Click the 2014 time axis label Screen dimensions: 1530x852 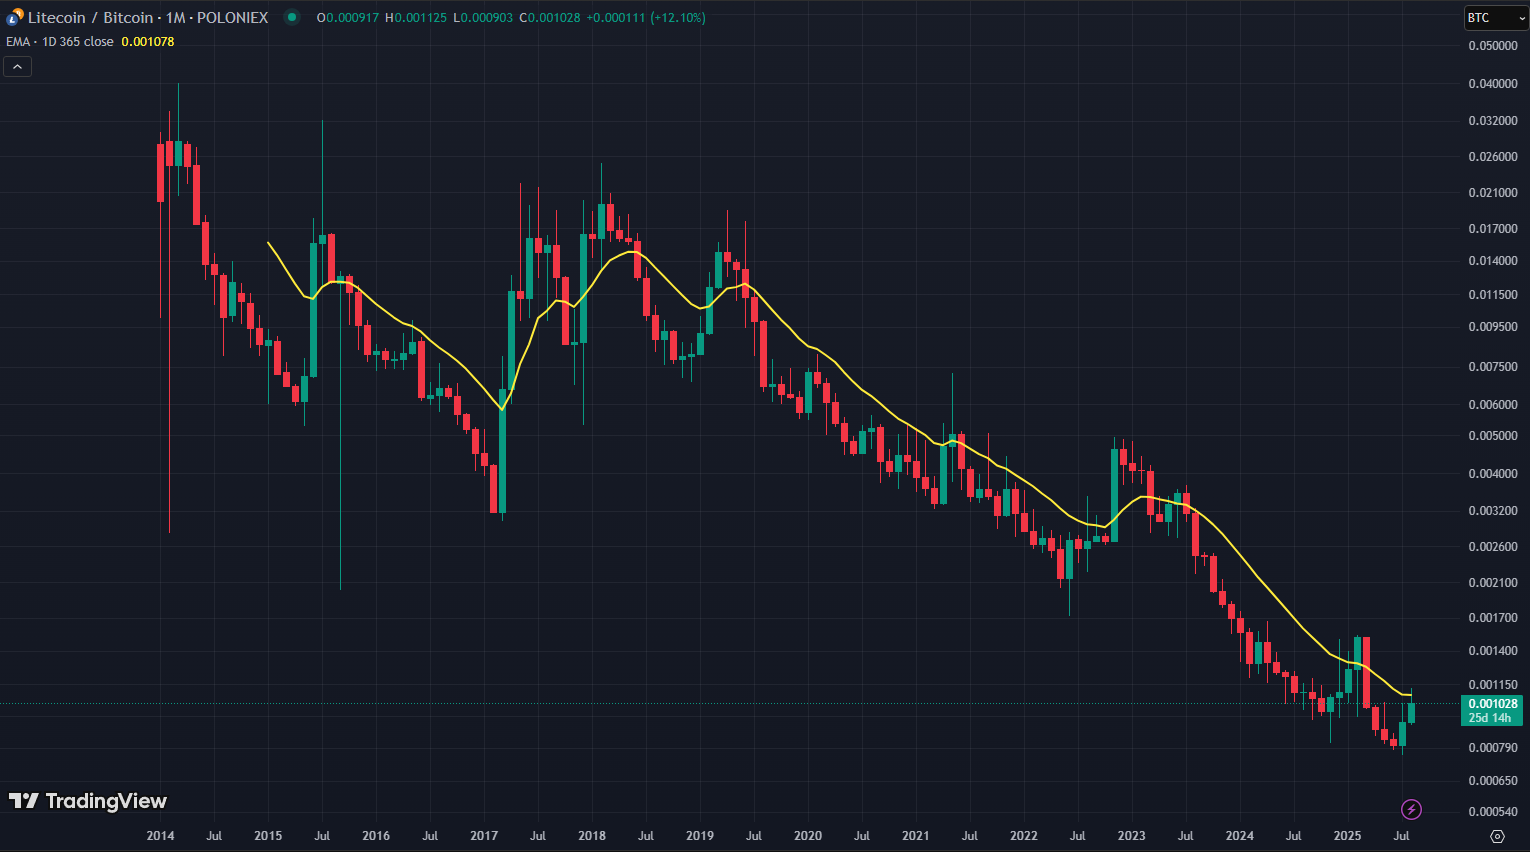point(160,836)
